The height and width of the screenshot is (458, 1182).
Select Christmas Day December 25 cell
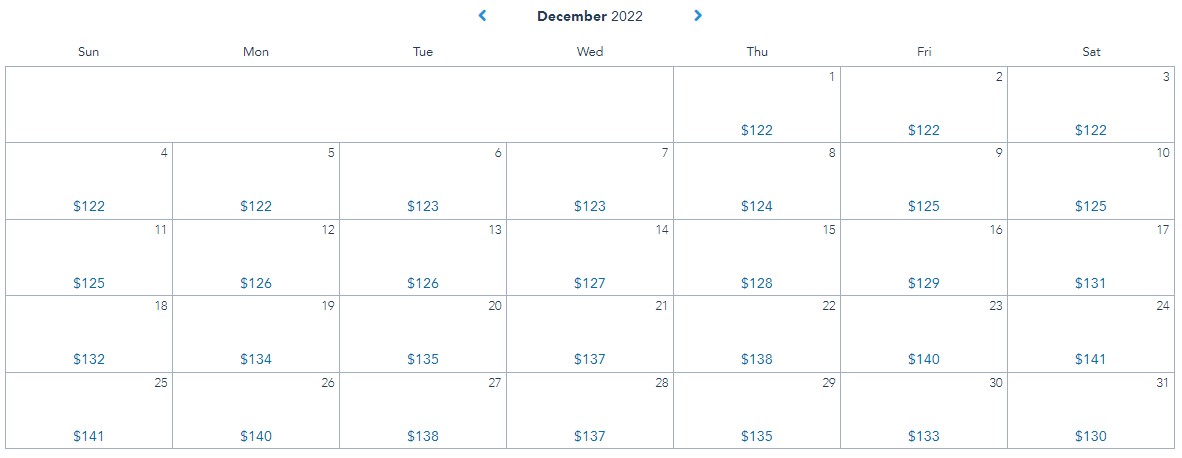coord(89,411)
